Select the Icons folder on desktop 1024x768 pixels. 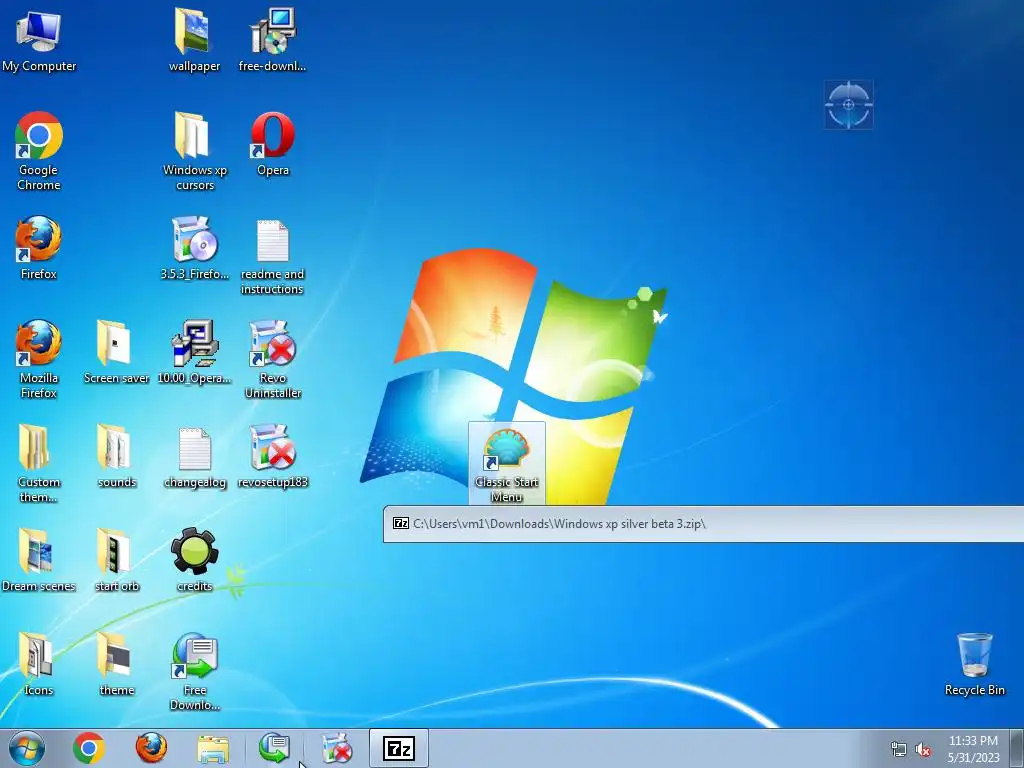coord(39,665)
